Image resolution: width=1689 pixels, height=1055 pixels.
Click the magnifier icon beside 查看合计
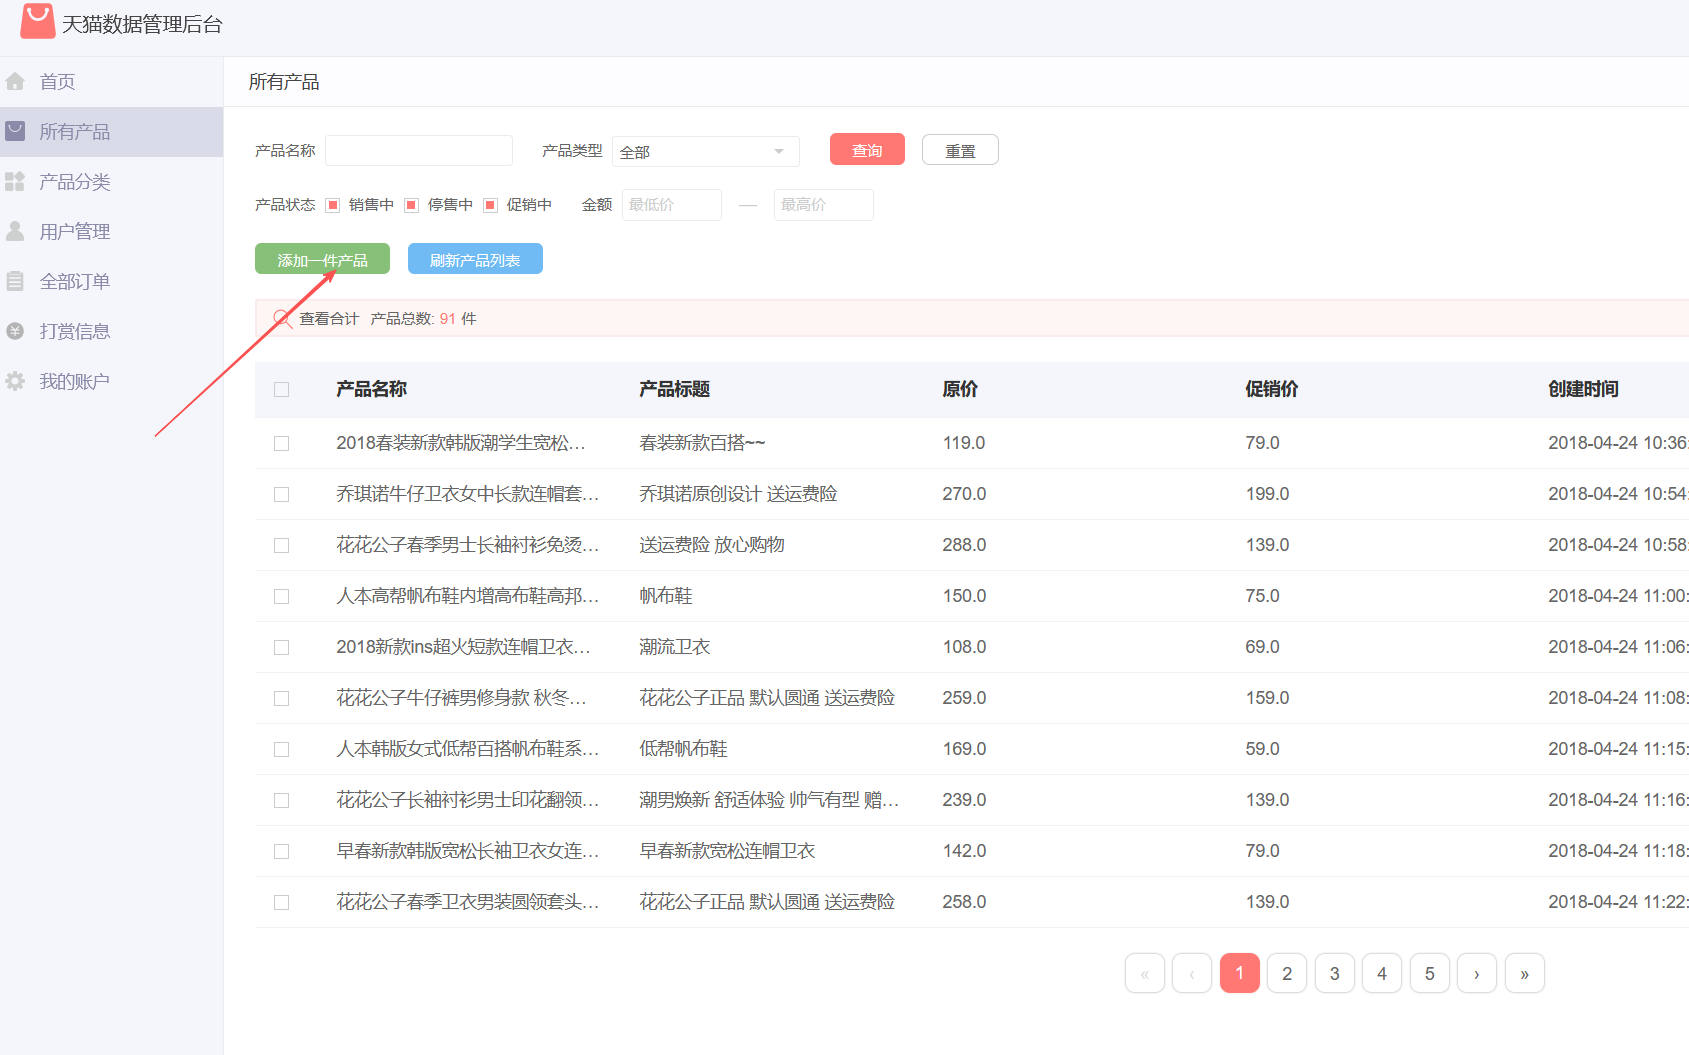tap(283, 319)
